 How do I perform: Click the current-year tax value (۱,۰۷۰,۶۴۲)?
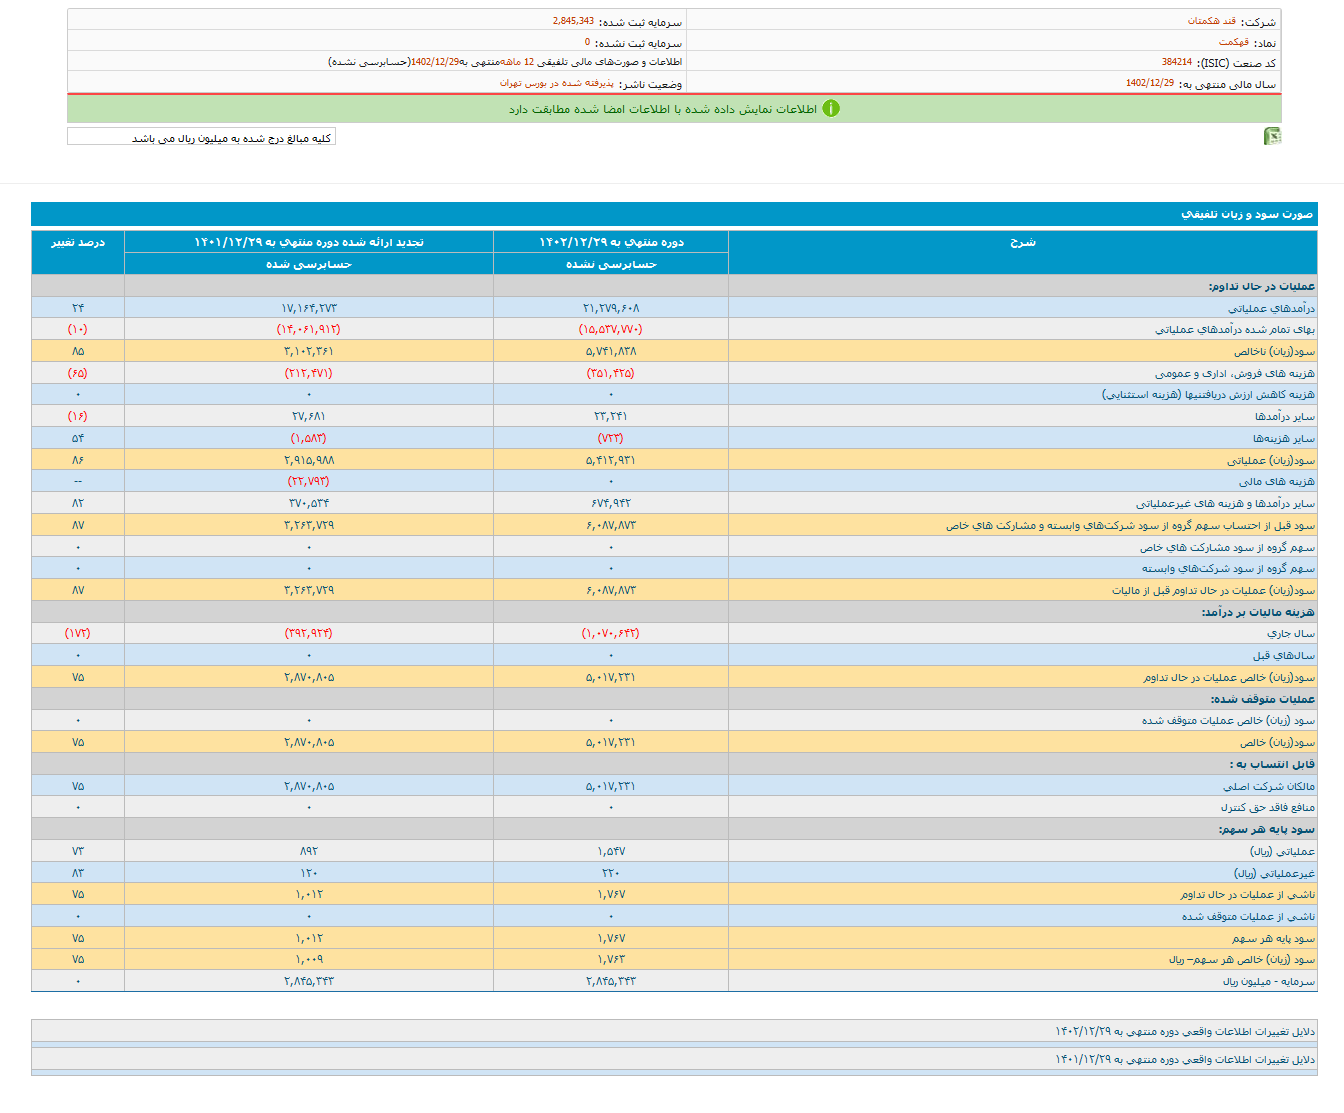click(x=610, y=633)
